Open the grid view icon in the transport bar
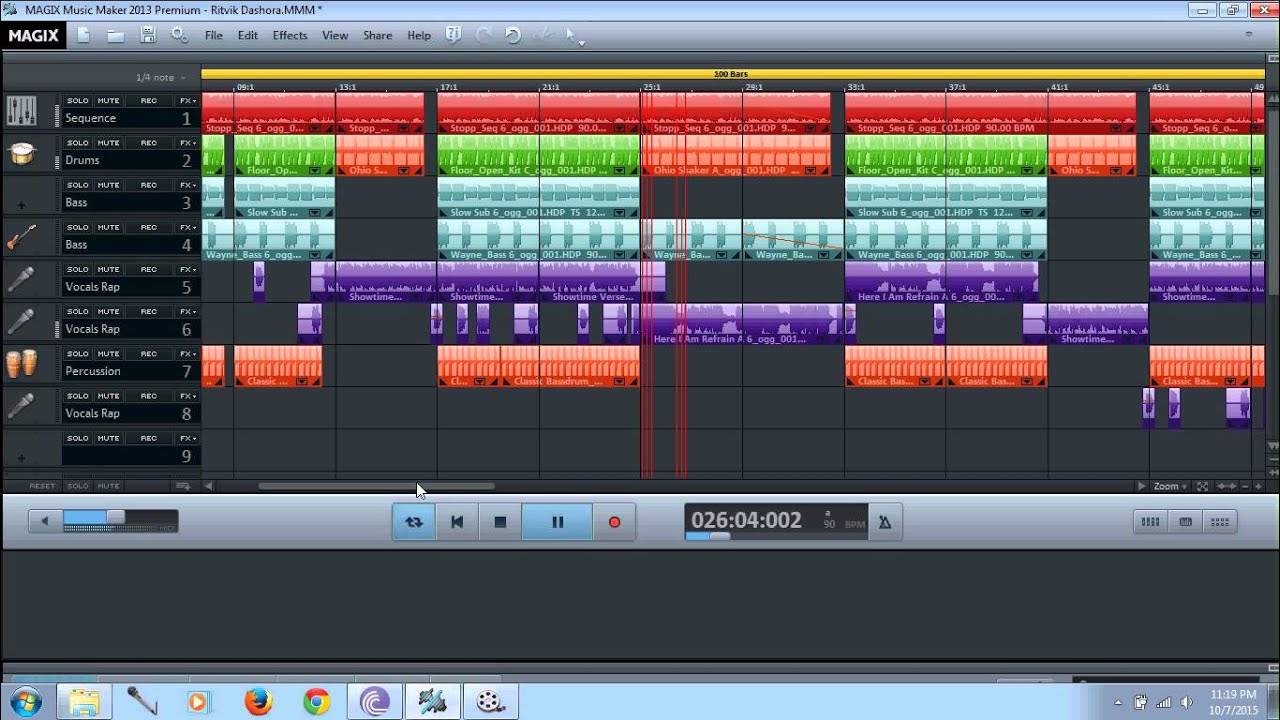This screenshot has height=720, width=1280. [x=1220, y=521]
